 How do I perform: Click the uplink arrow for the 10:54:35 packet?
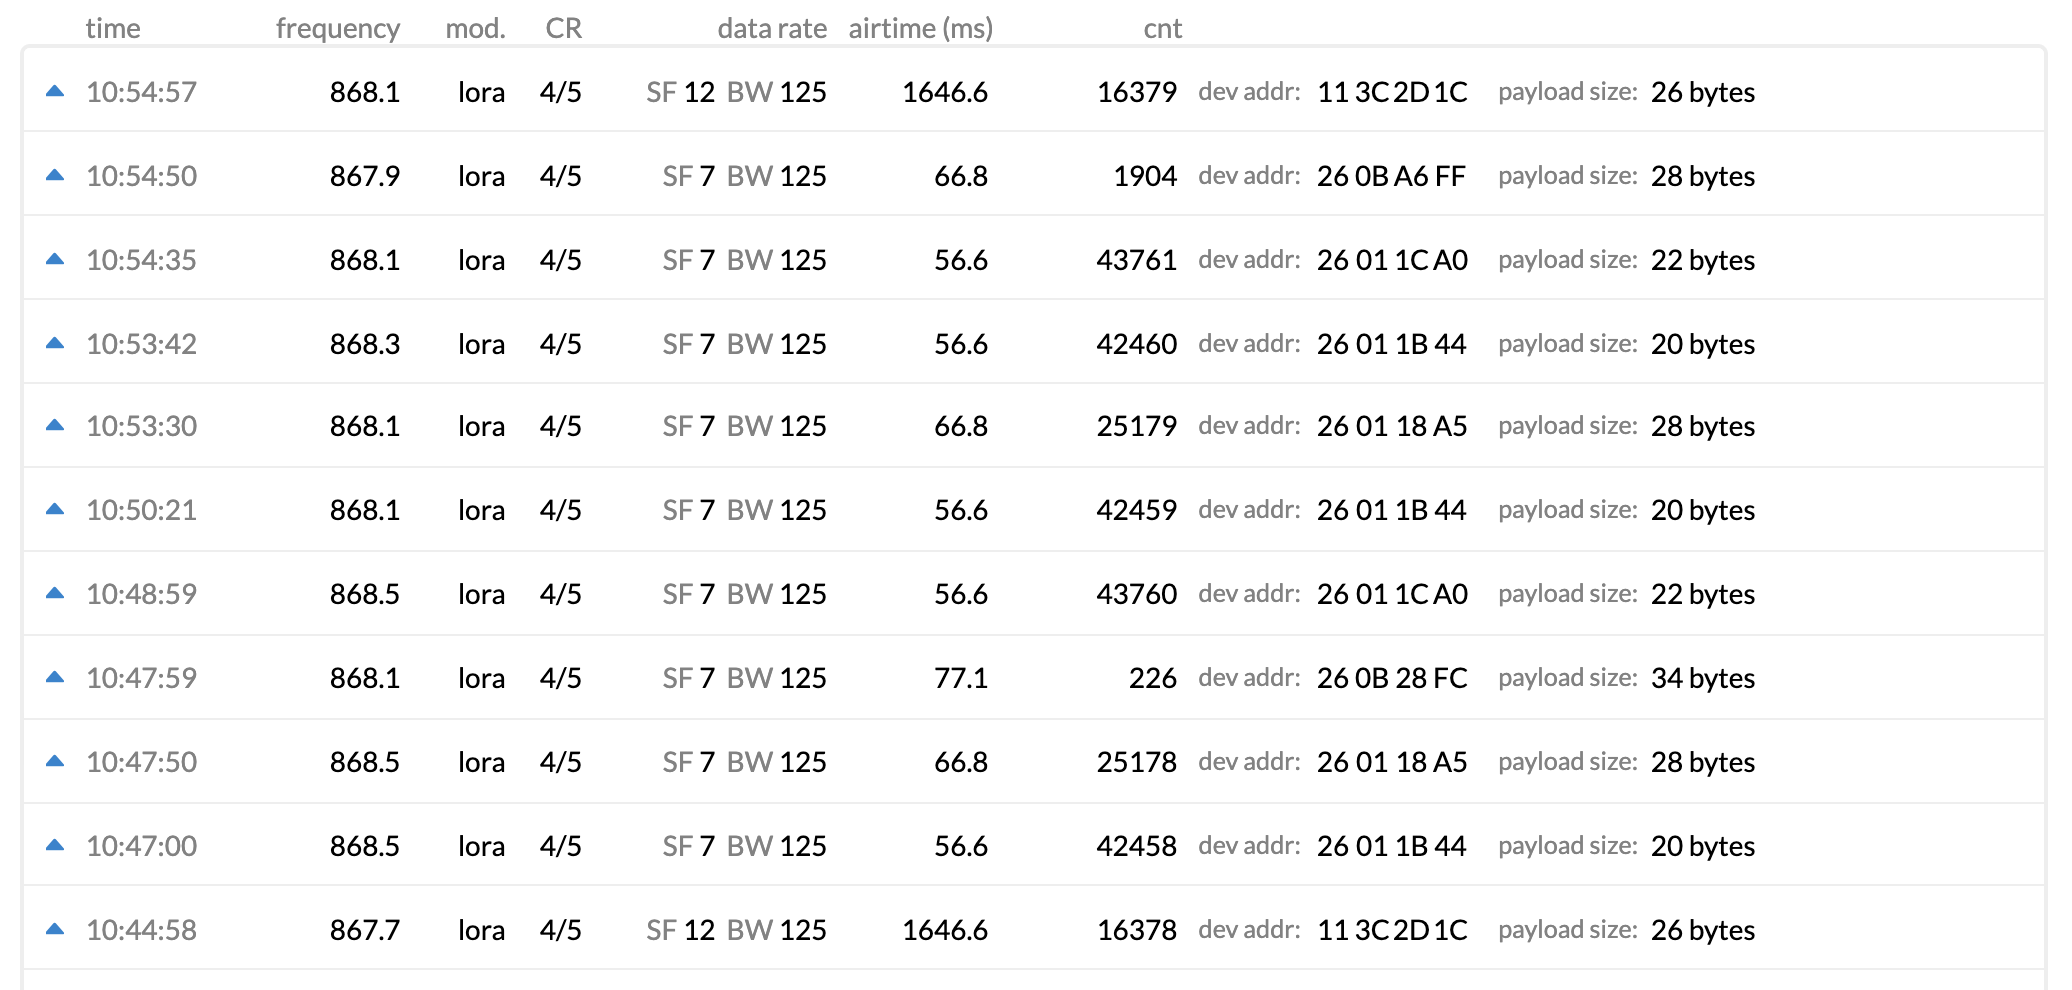(x=55, y=259)
